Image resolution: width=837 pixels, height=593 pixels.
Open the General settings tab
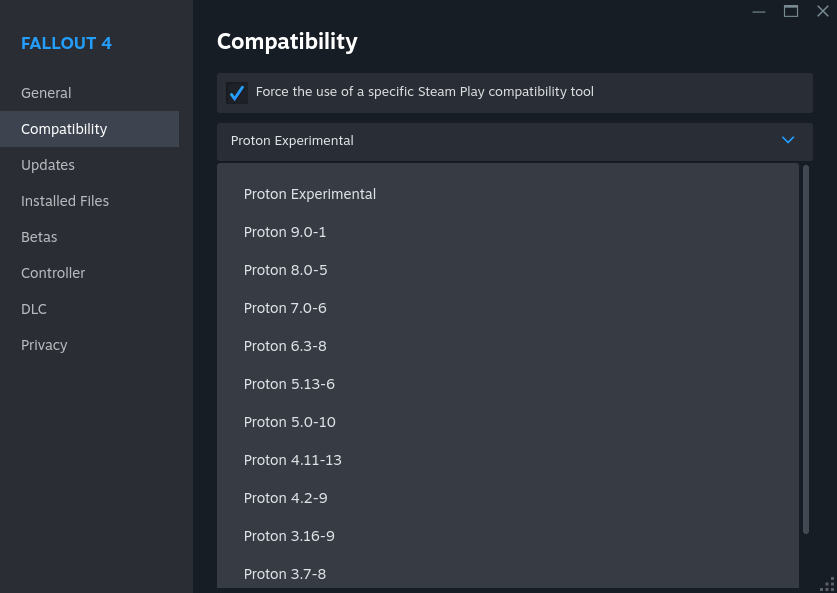(x=46, y=93)
